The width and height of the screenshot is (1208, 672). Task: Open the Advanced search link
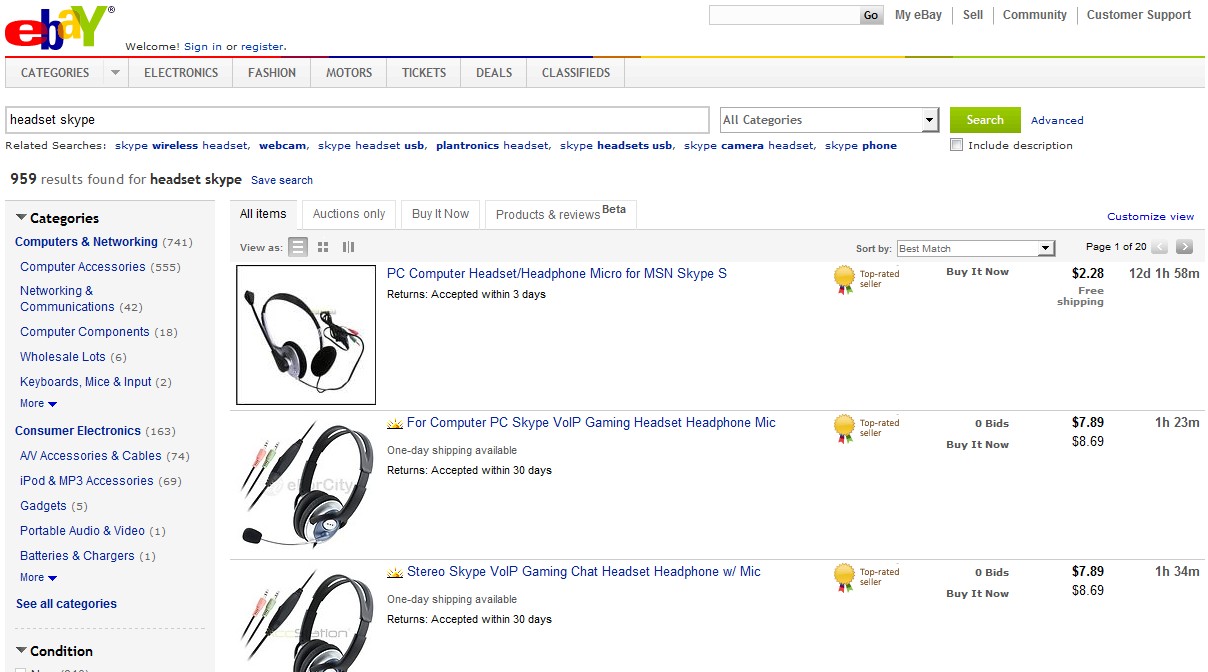[1057, 120]
